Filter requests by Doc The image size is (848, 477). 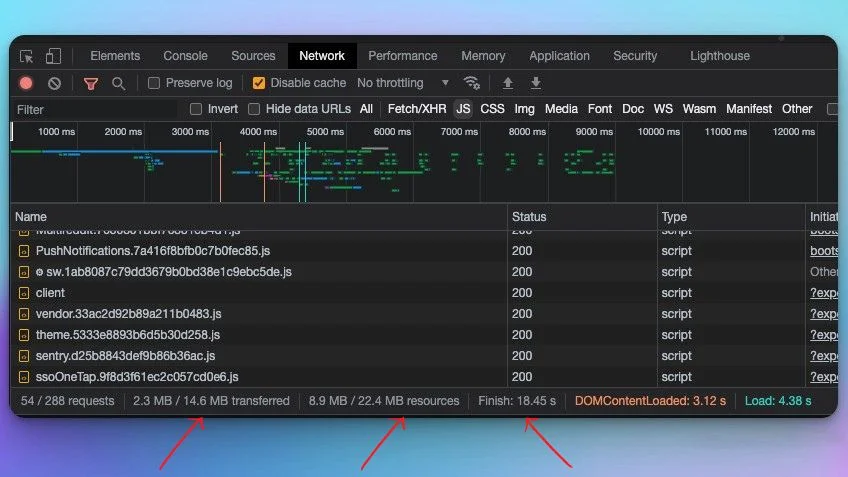tap(633, 109)
